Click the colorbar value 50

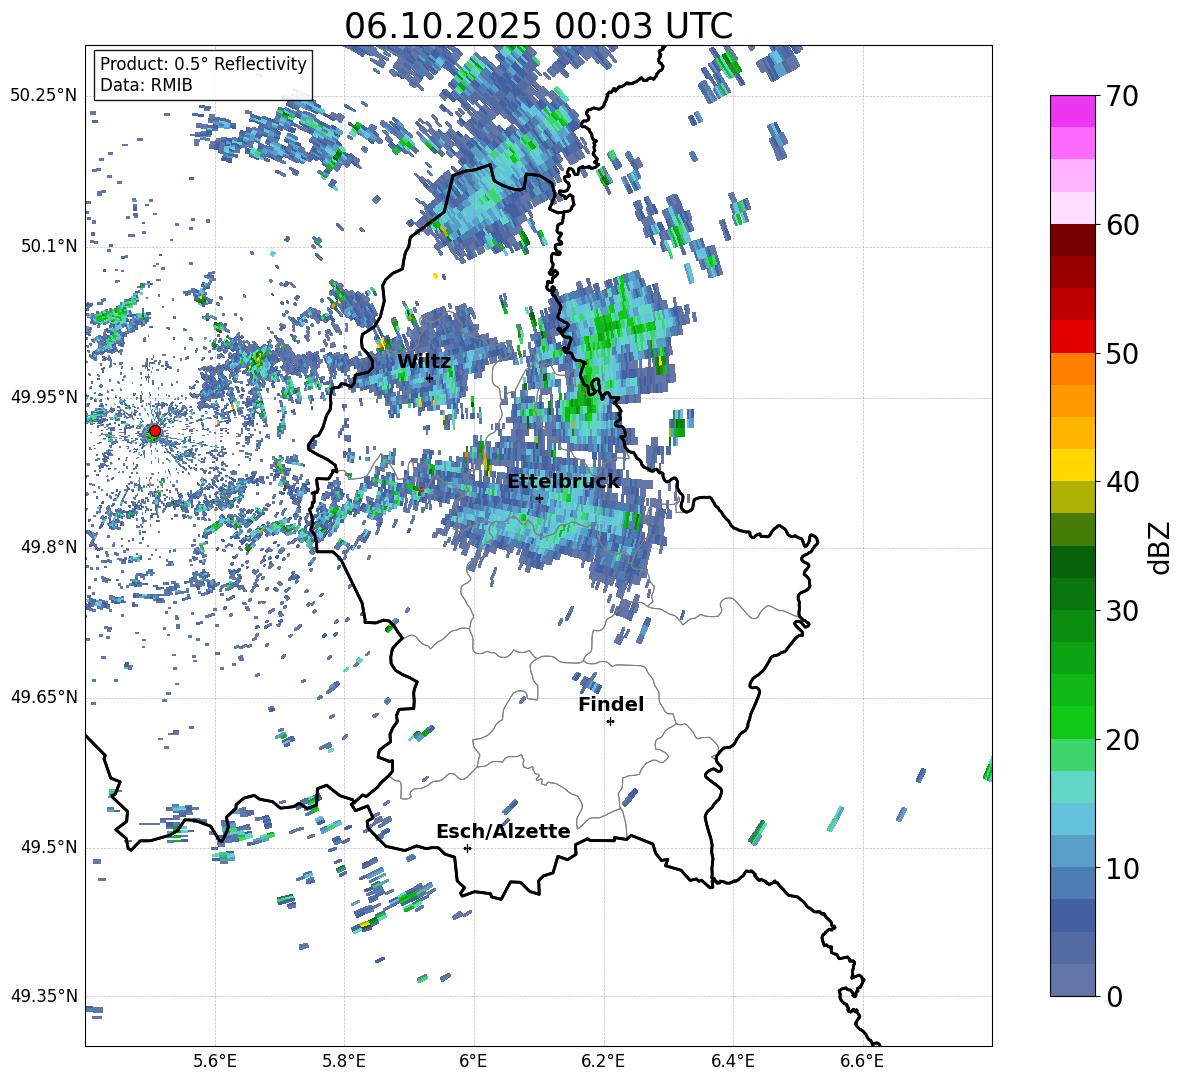point(1123,353)
